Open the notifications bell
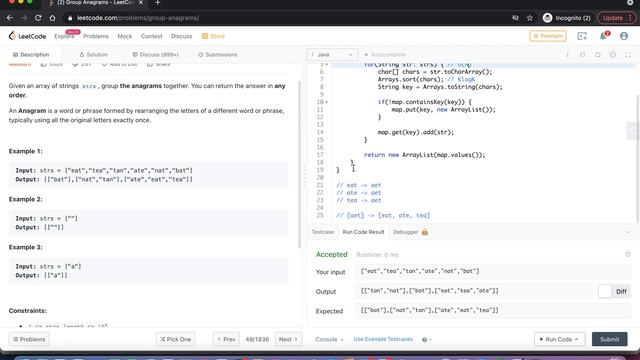The height and width of the screenshot is (360, 640). [603, 36]
